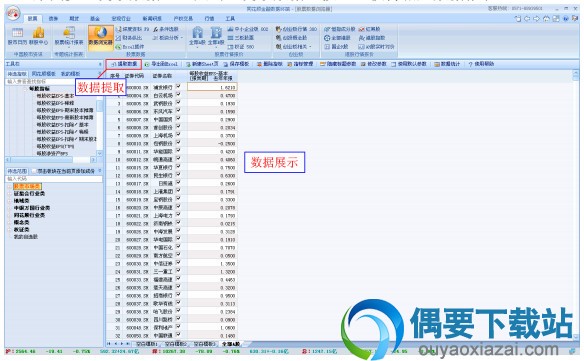Click 隐藏标题参数 in the toolbar

point(338,64)
